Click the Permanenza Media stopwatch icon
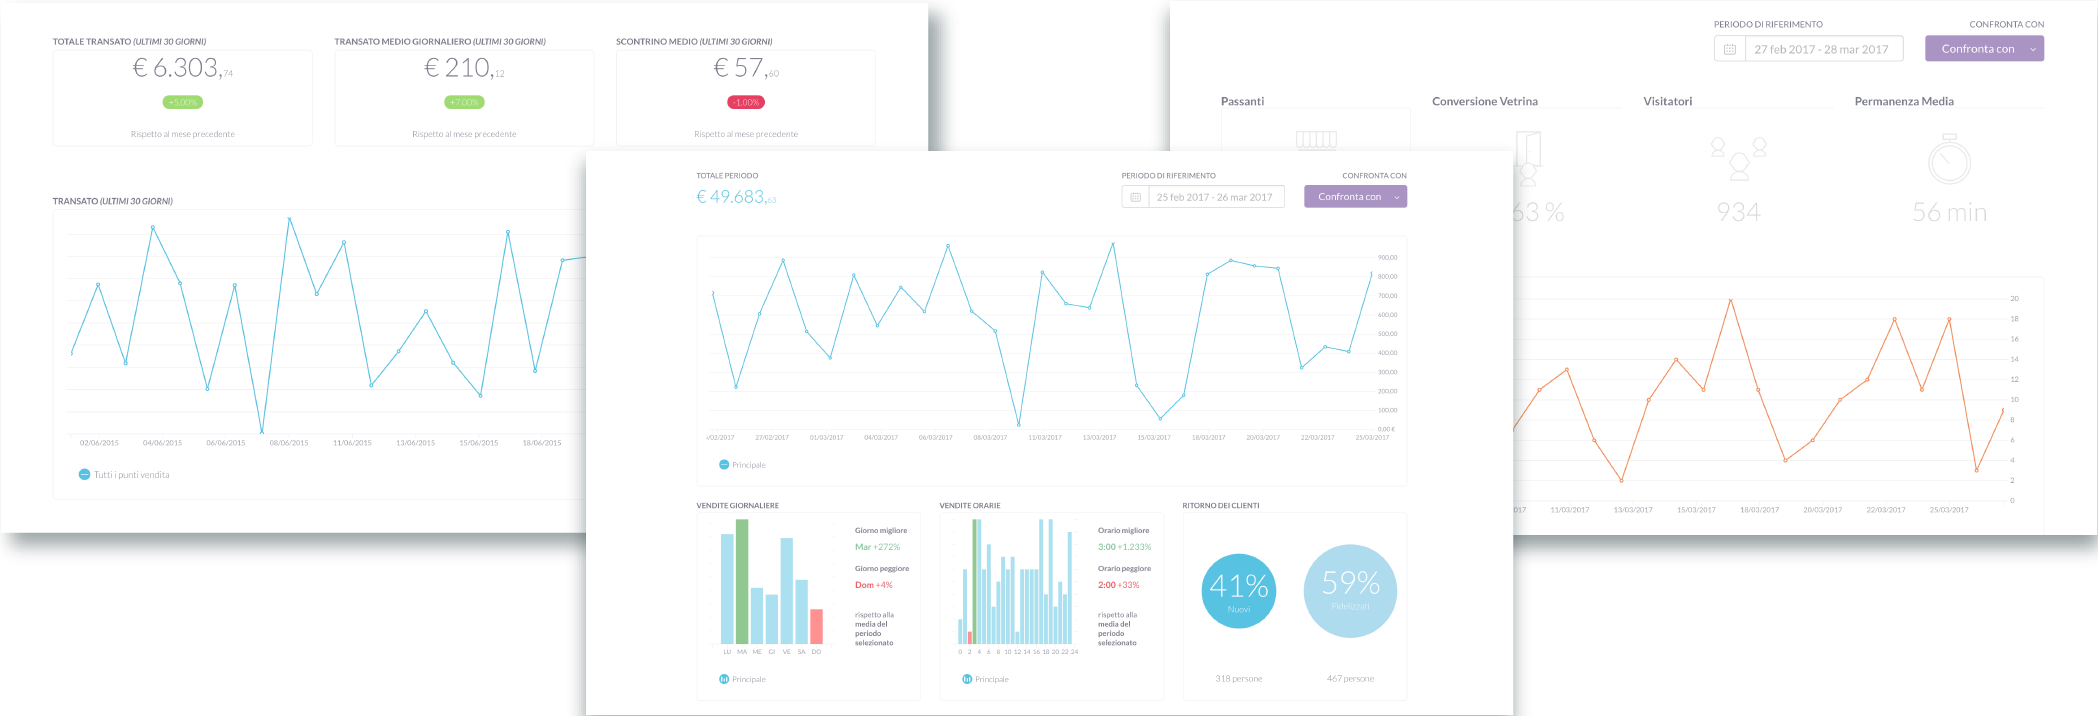This screenshot has height=716, width=2098. click(1949, 159)
